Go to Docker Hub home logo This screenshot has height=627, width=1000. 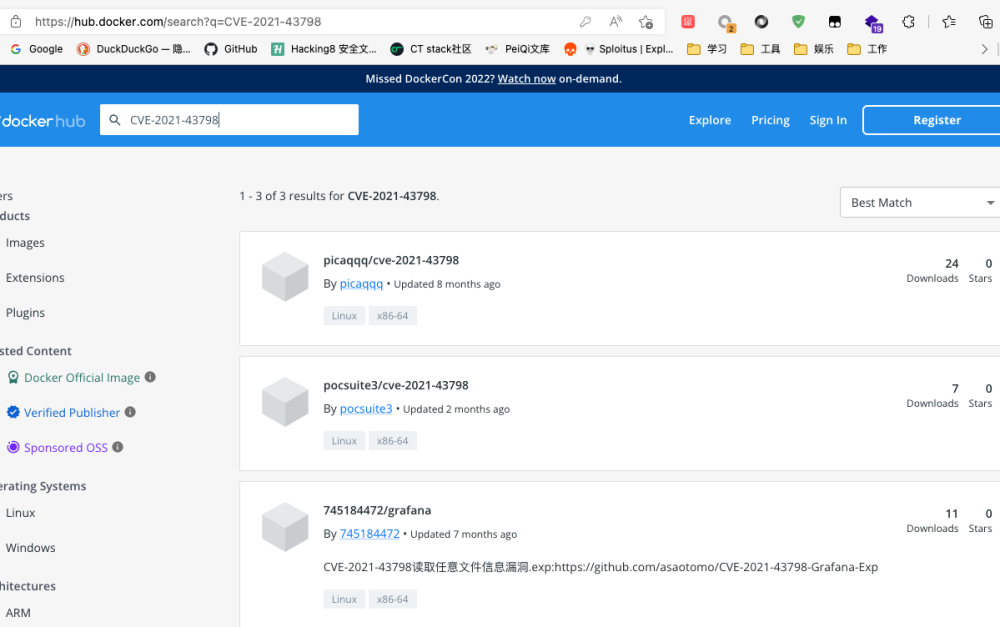pos(42,121)
